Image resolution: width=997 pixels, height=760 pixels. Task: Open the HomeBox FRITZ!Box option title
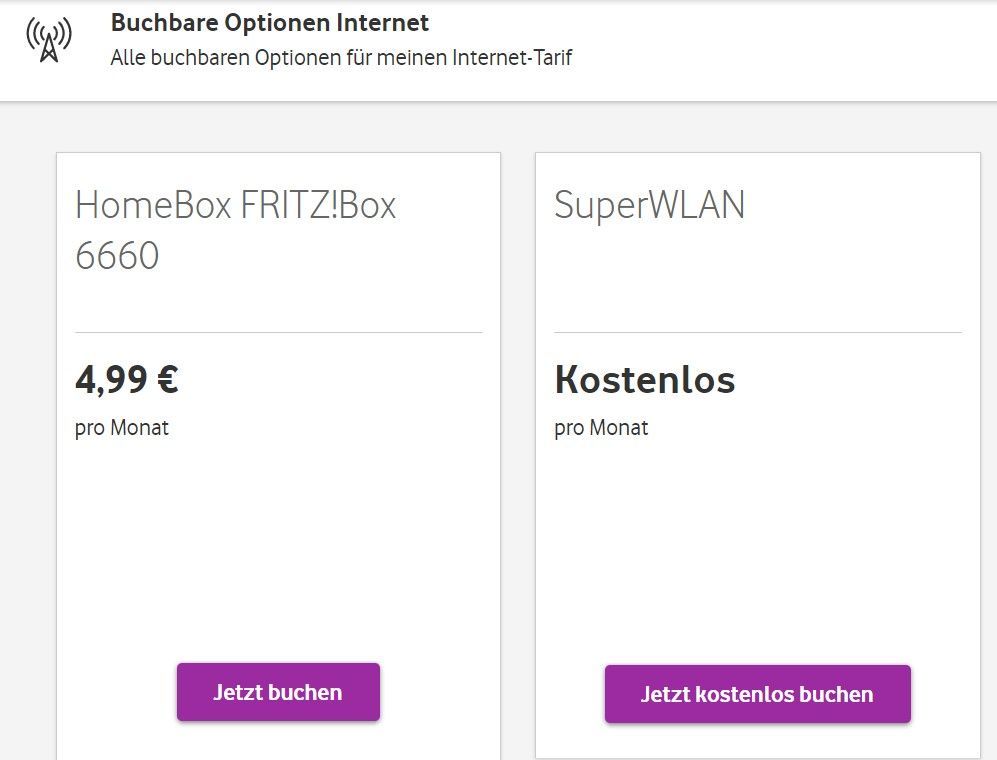pos(235,206)
